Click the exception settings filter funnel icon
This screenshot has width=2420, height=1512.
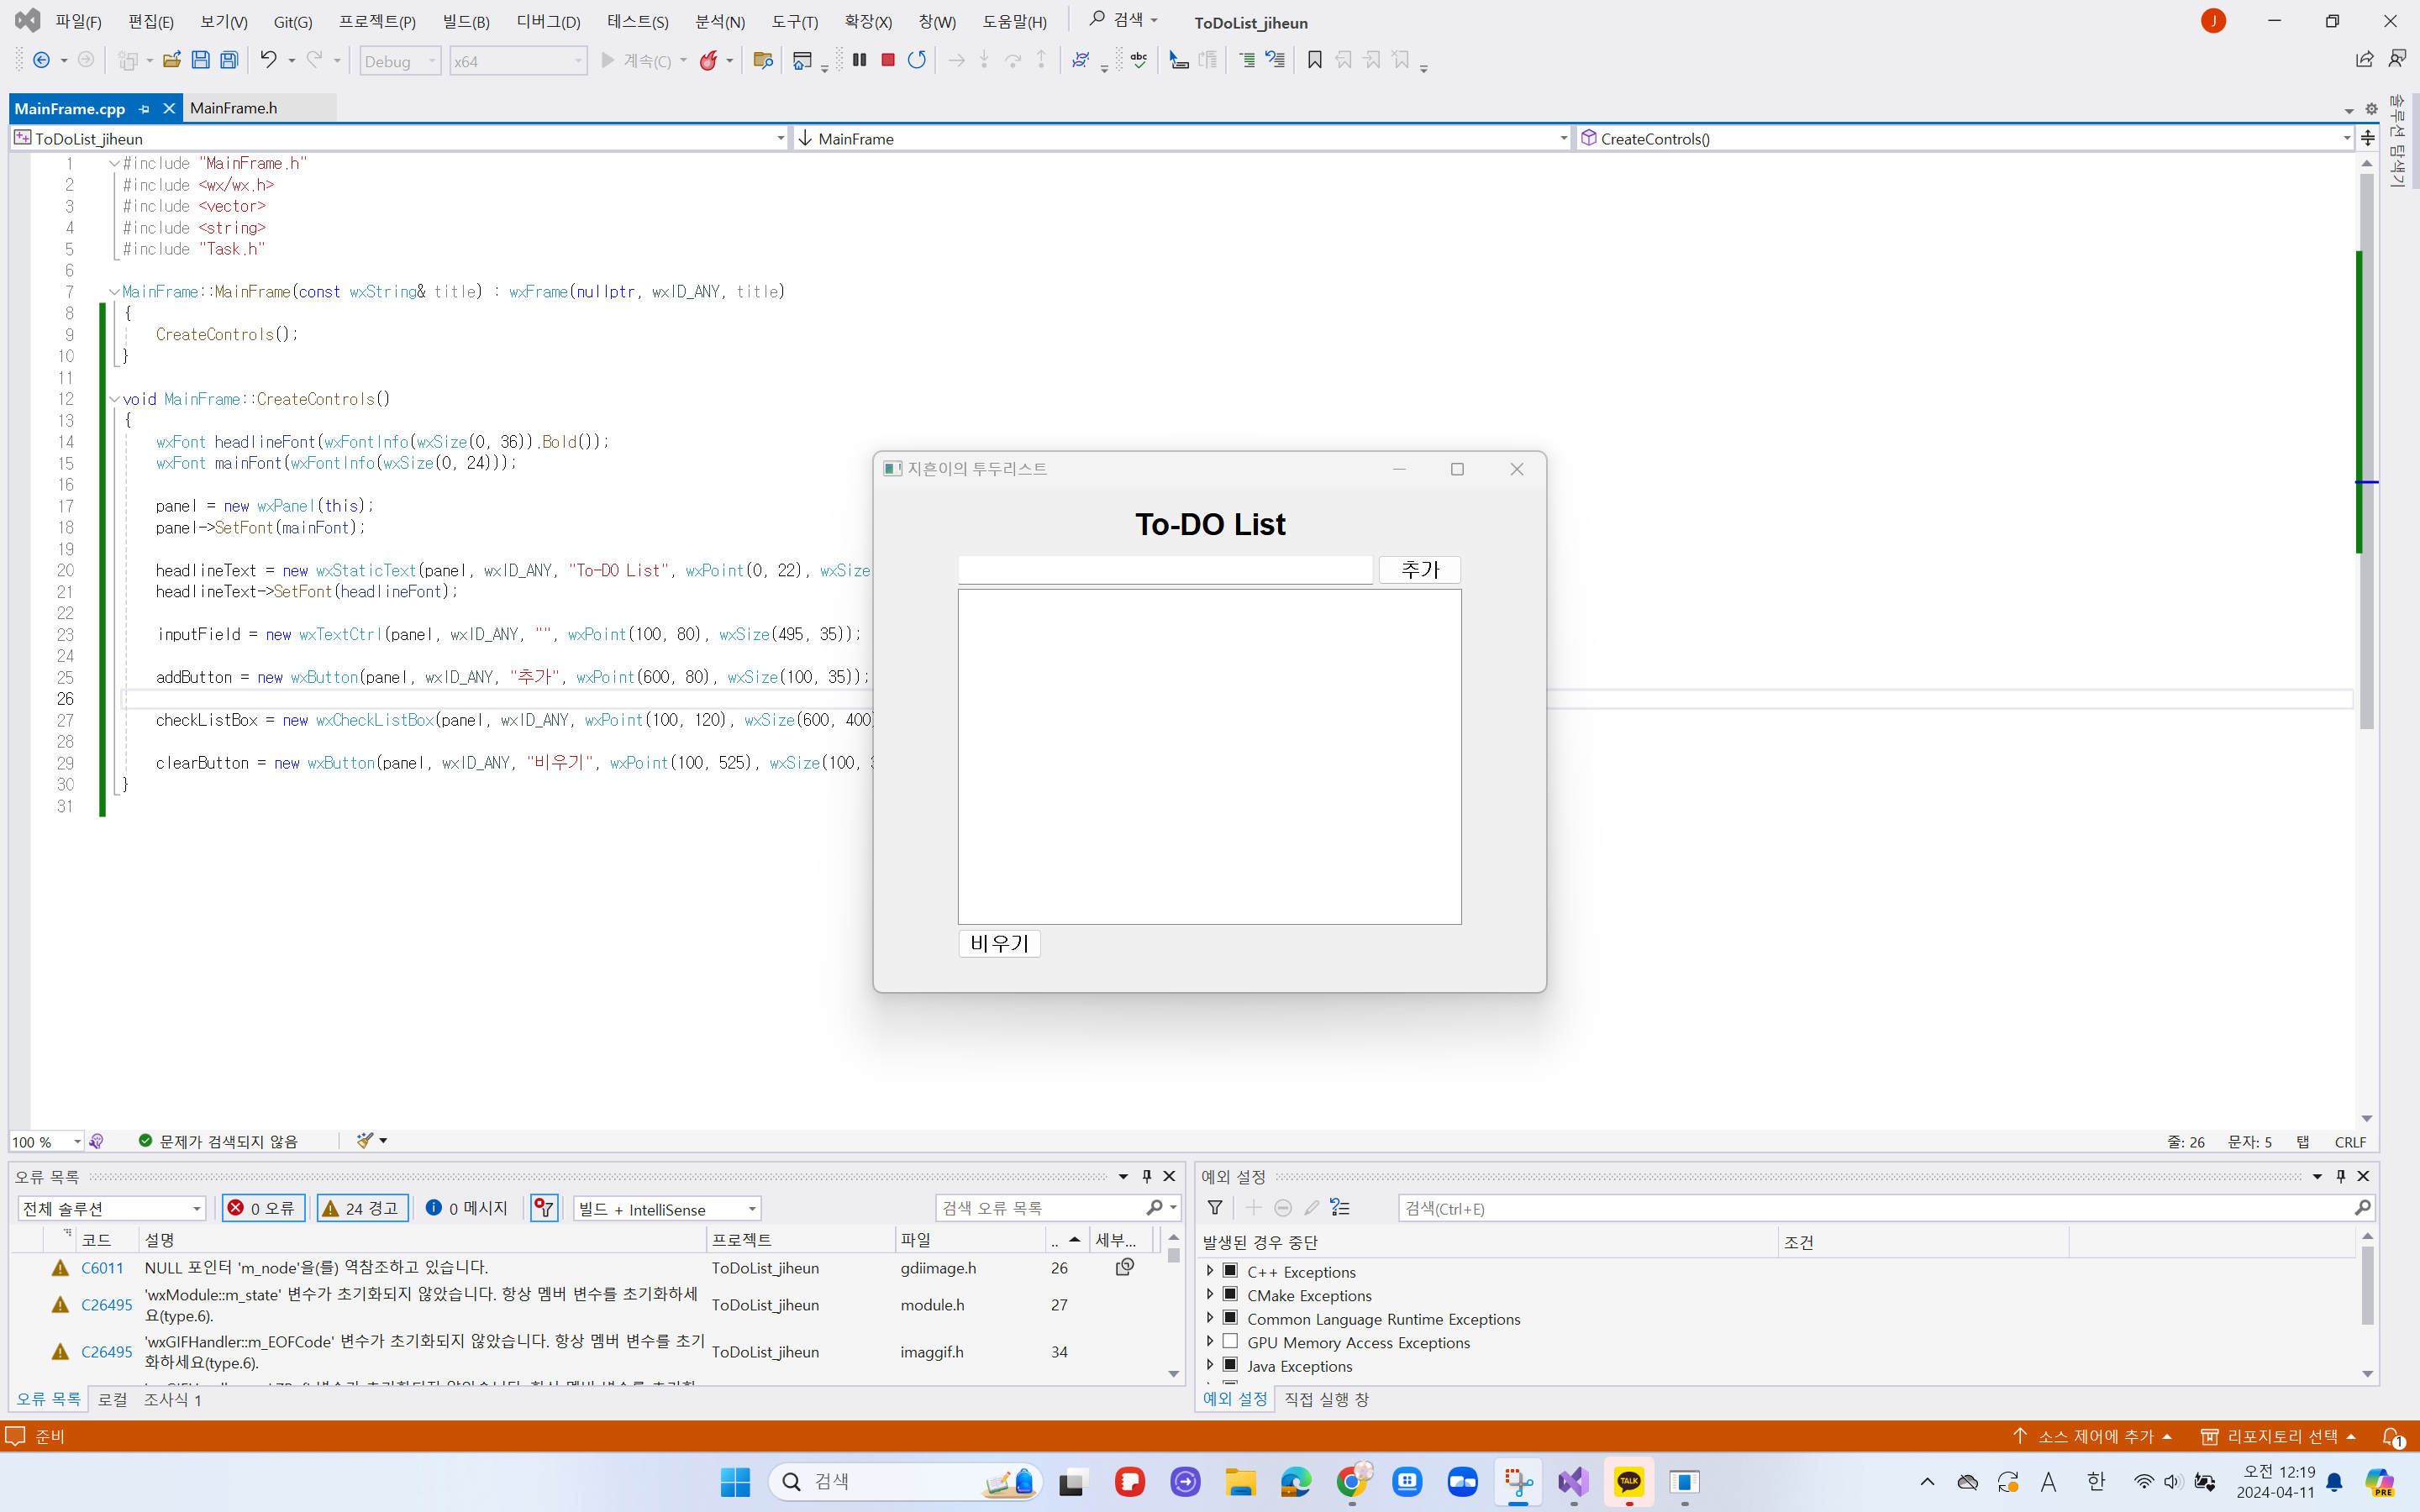[1215, 1208]
